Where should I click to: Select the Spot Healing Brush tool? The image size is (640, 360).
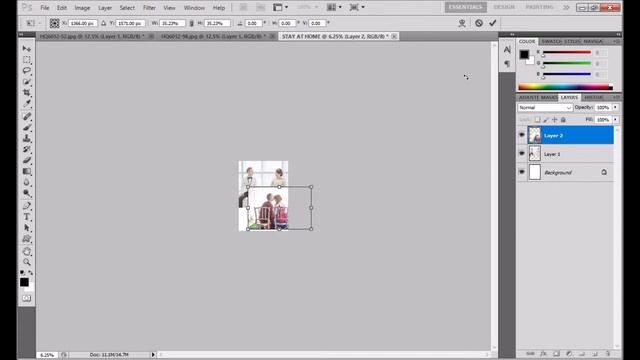[27, 116]
